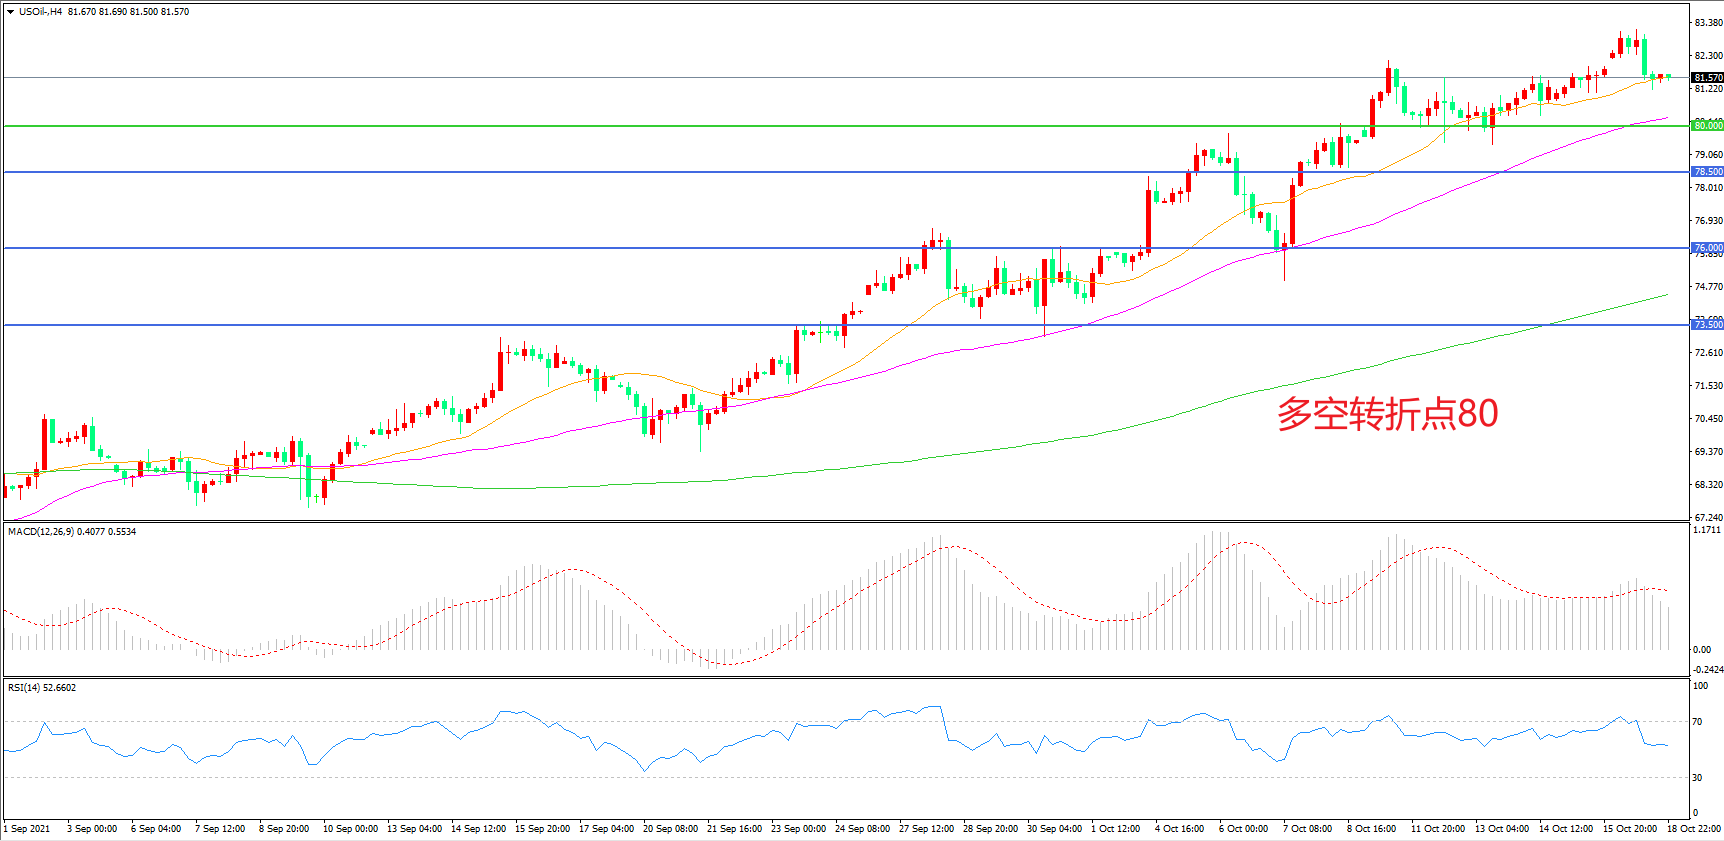Click the 83.380 price scale label
The height and width of the screenshot is (841, 1724).
coord(1707,23)
